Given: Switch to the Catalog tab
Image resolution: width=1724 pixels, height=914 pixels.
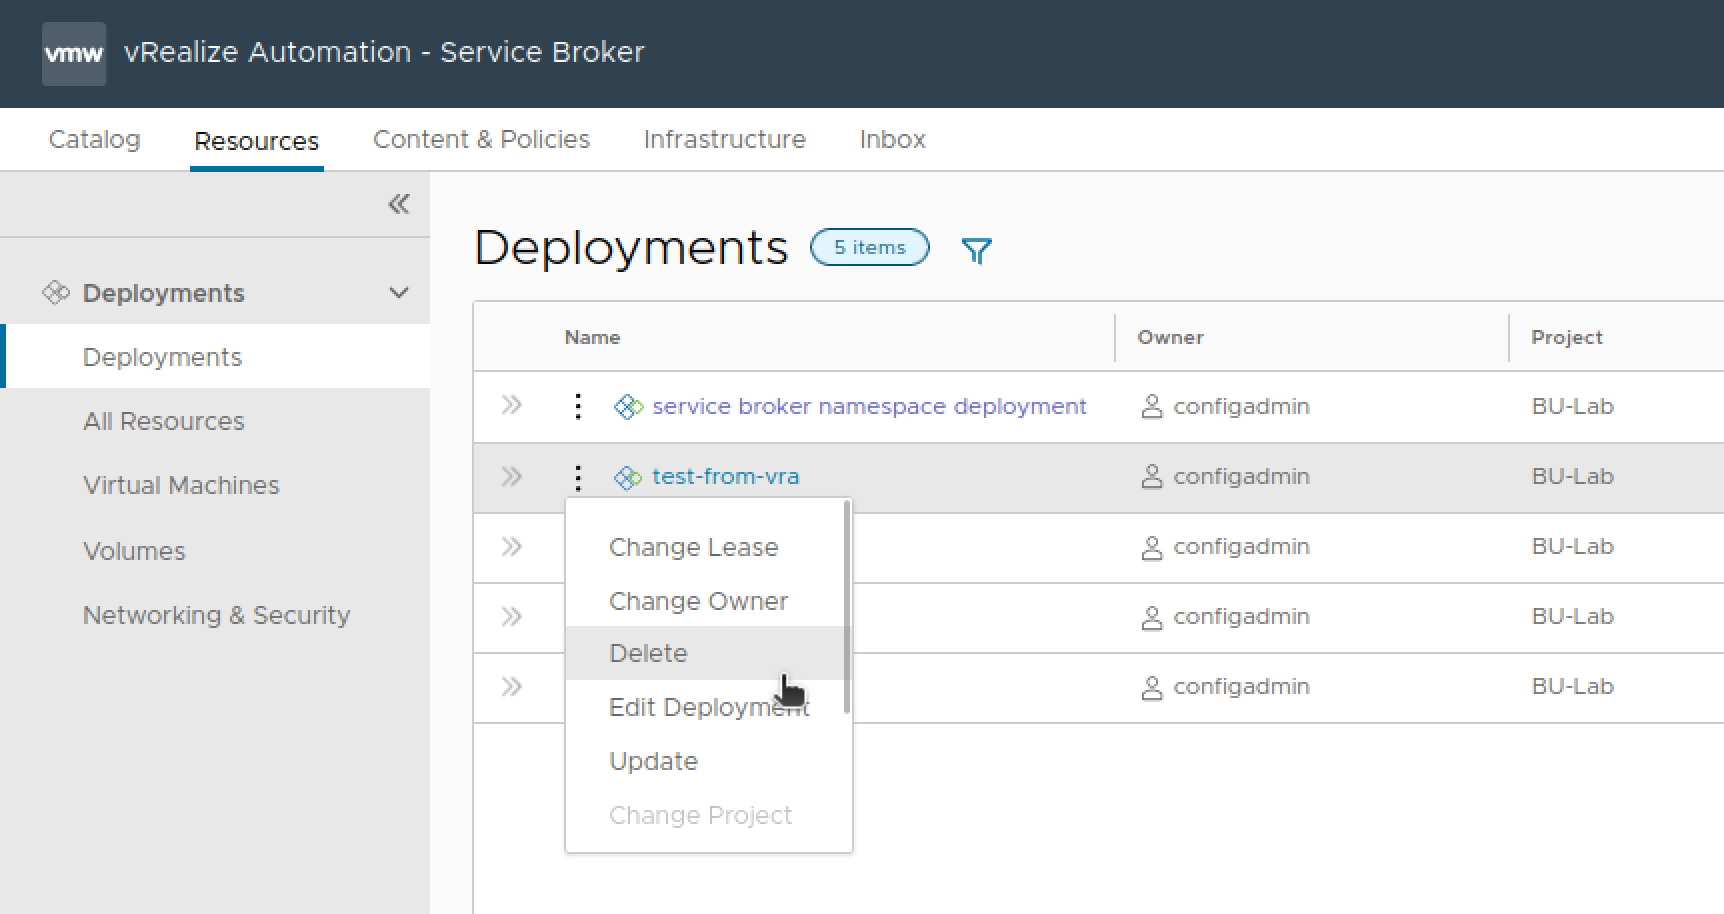Looking at the screenshot, I should click(94, 139).
